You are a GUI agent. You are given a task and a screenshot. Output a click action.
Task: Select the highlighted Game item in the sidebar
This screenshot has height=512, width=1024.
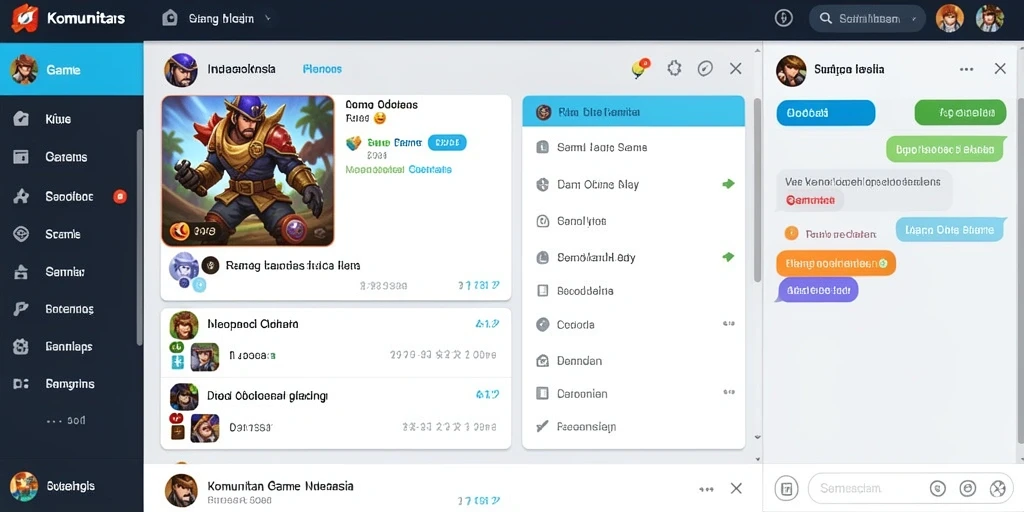pos(72,69)
